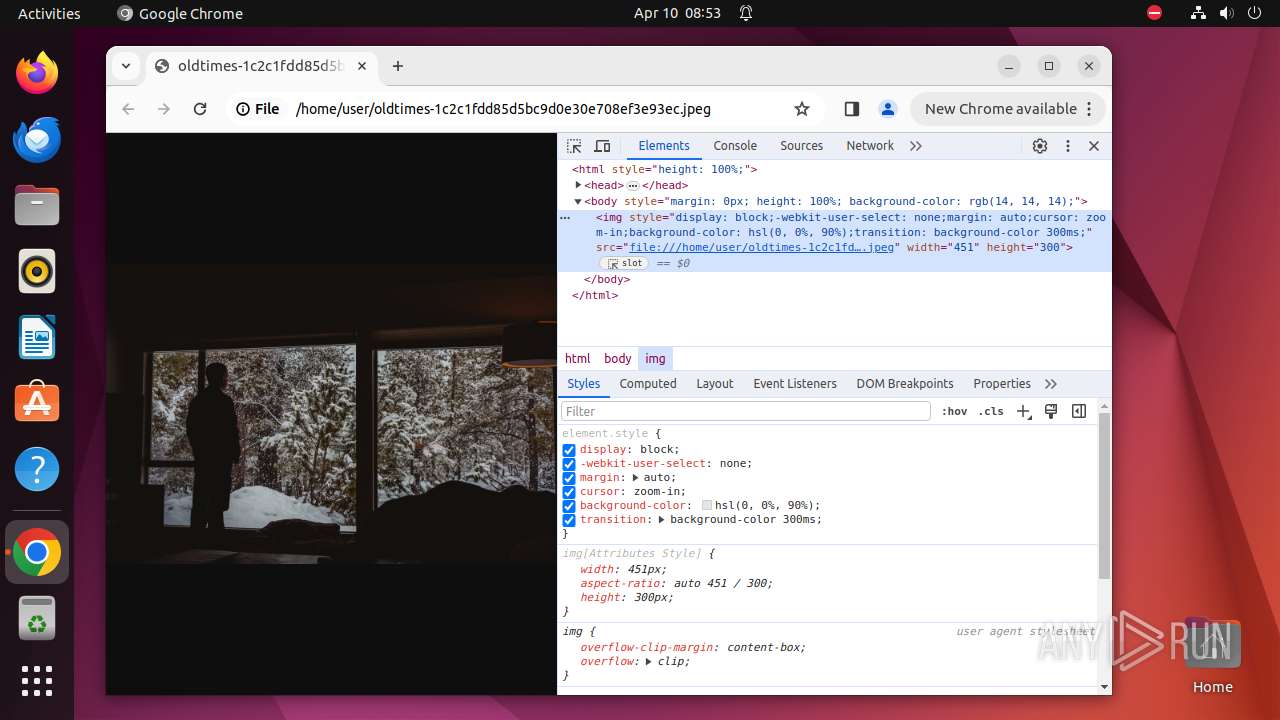Screen dimensions: 1280x720
Task: Toggle the .cls classes button
Action: (991, 411)
